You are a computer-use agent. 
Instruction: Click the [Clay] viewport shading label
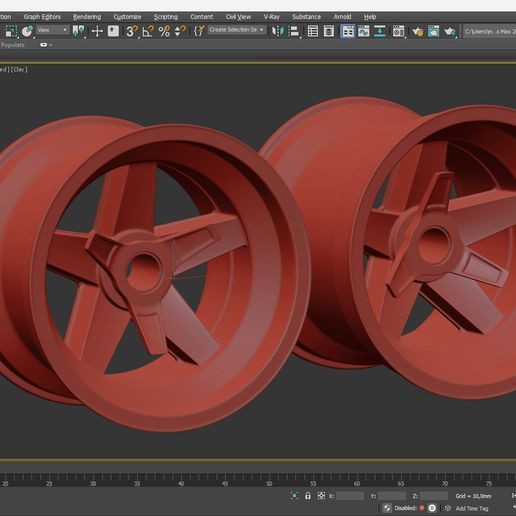19,69
